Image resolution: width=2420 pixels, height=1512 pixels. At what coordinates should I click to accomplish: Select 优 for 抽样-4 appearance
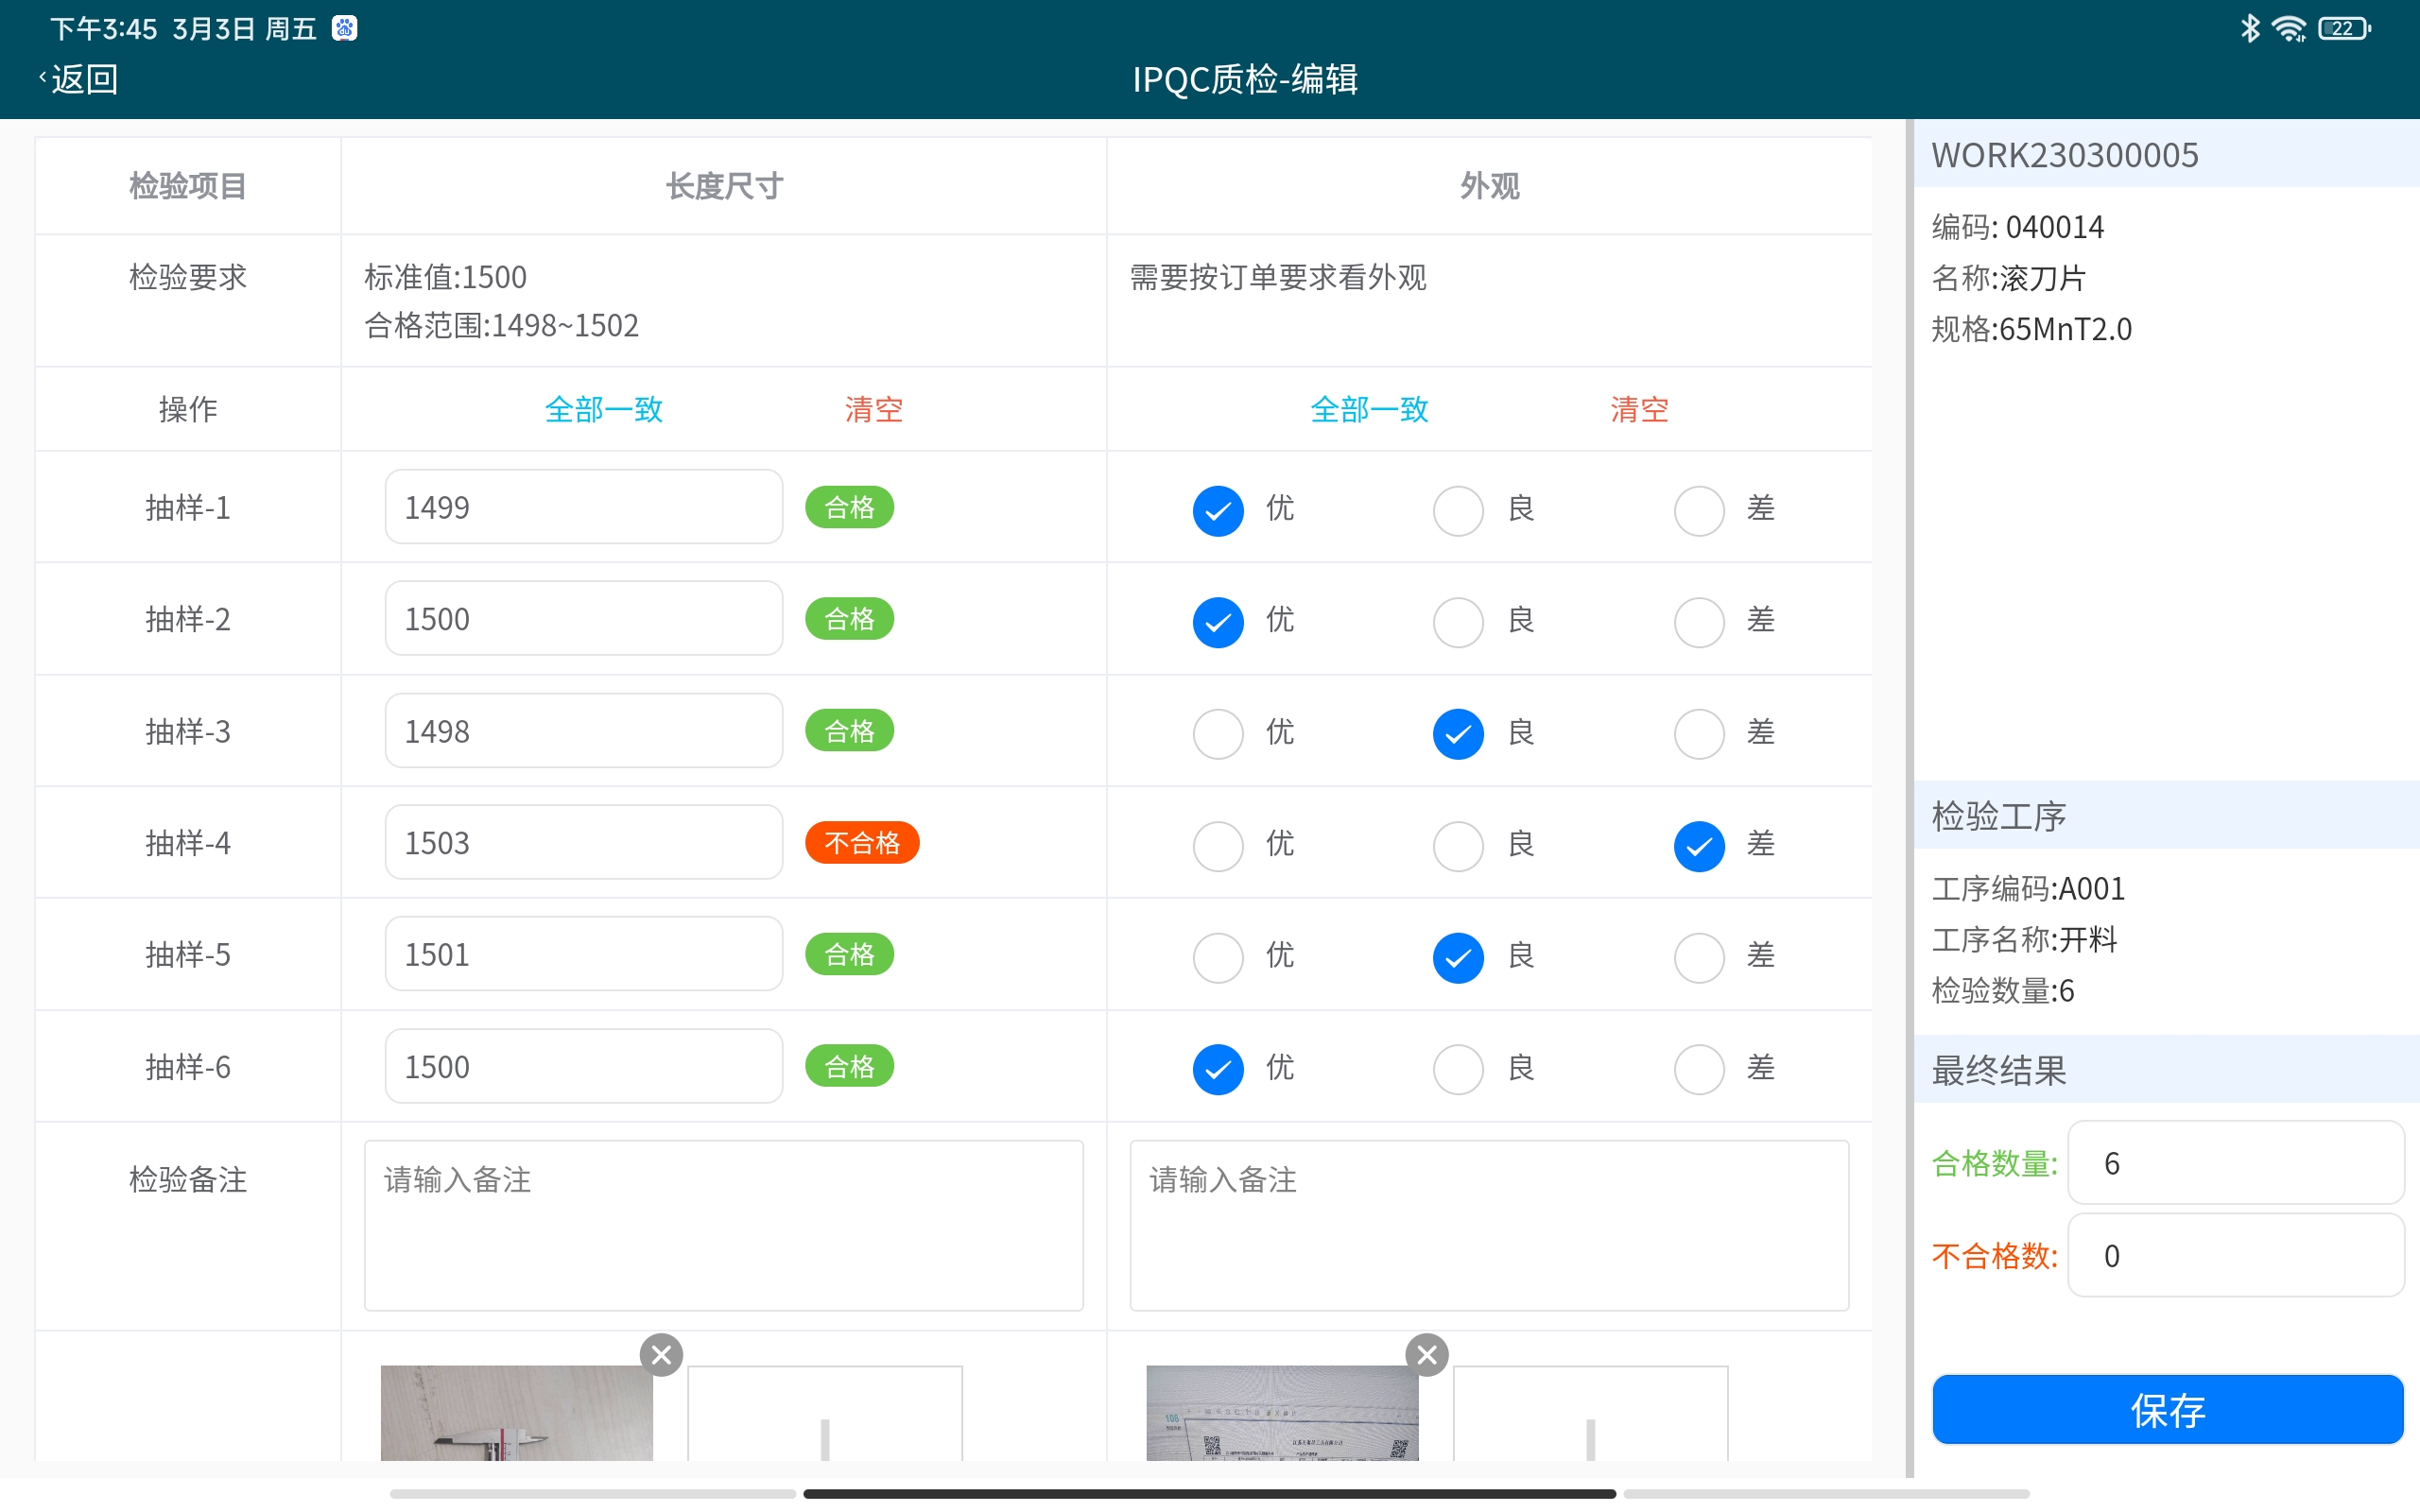coord(1218,846)
